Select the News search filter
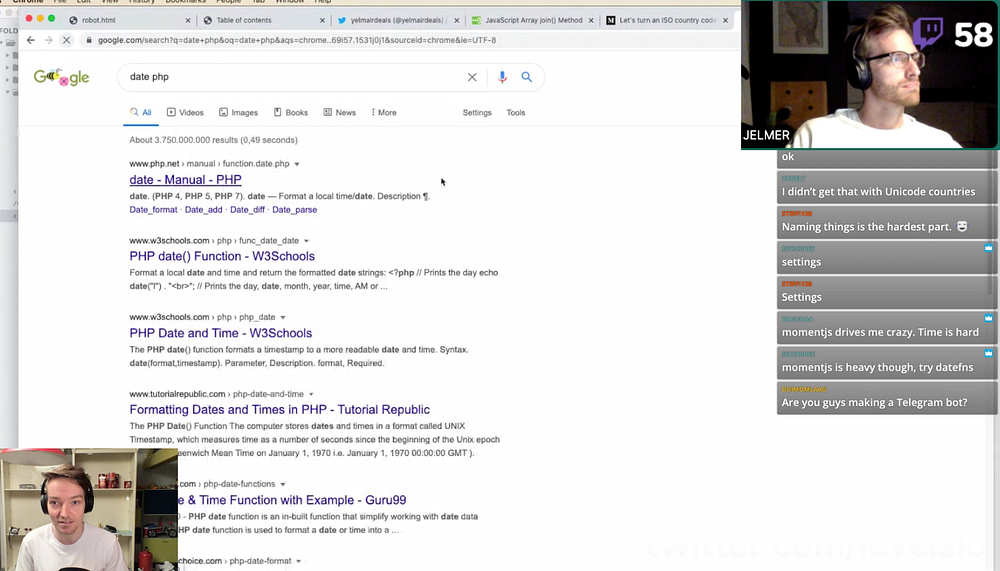1000x571 pixels. click(339, 112)
